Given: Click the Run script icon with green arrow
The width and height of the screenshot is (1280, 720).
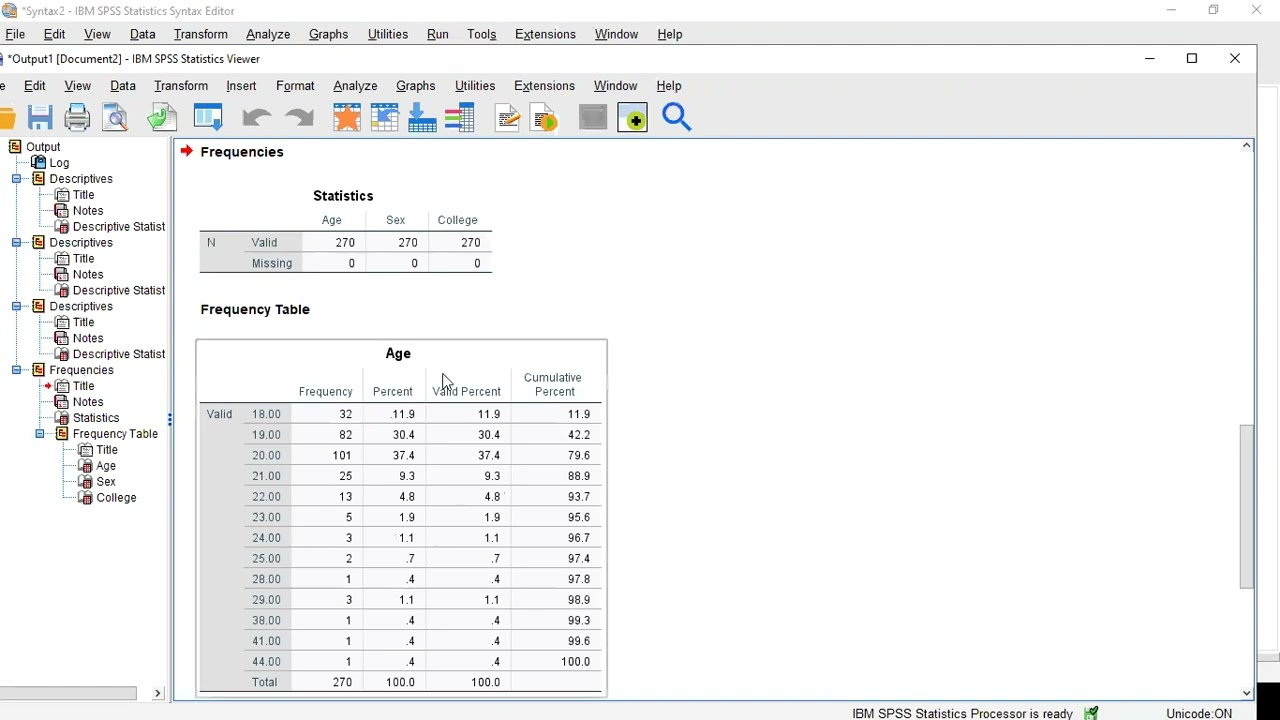Looking at the screenshot, I should (x=545, y=118).
